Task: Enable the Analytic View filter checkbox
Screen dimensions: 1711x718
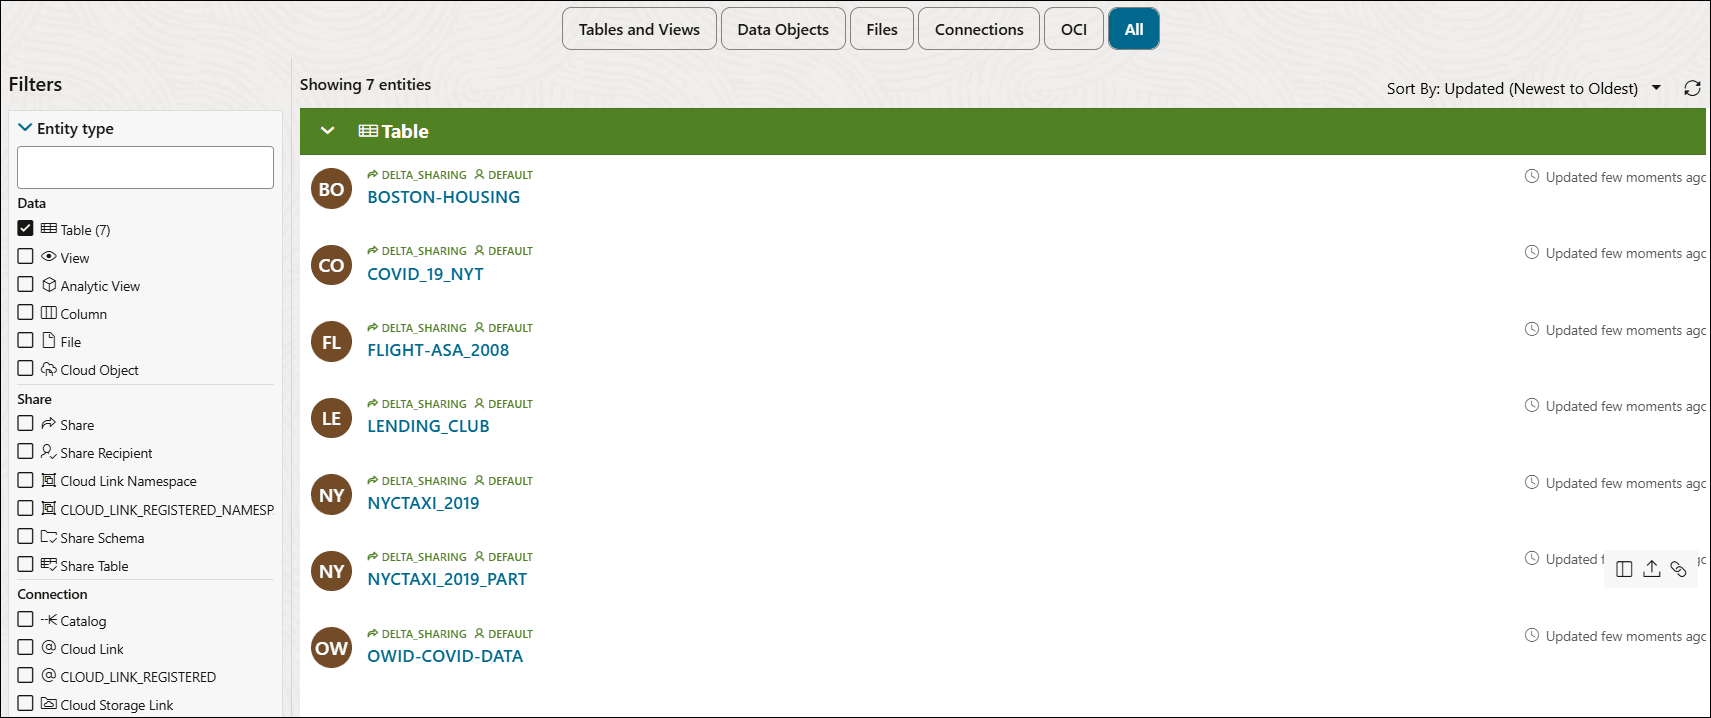Action: [26, 285]
